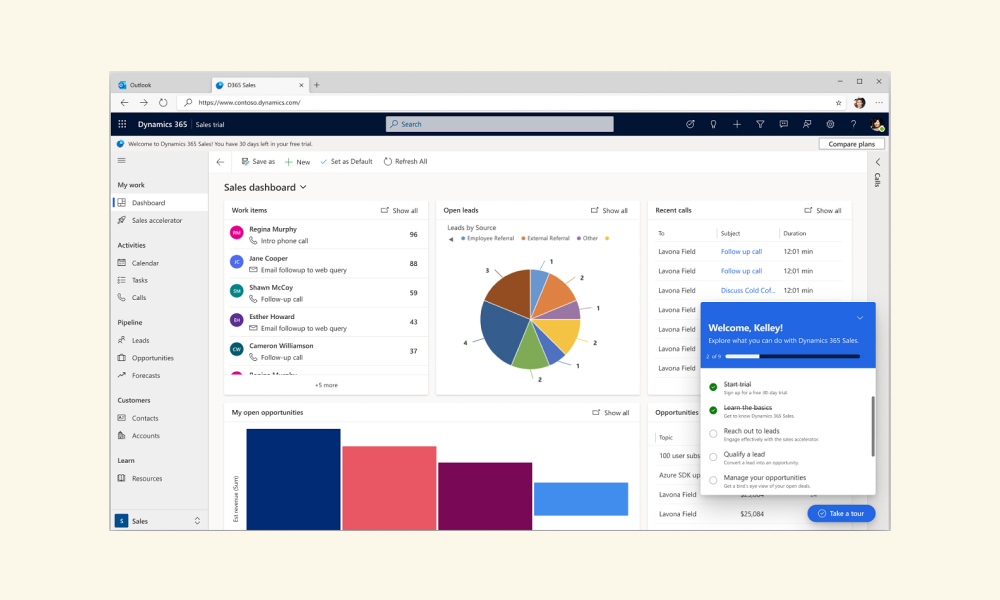Expand +5 more work items
This screenshot has height=600, width=1000.
pyautogui.click(x=326, y=385)
